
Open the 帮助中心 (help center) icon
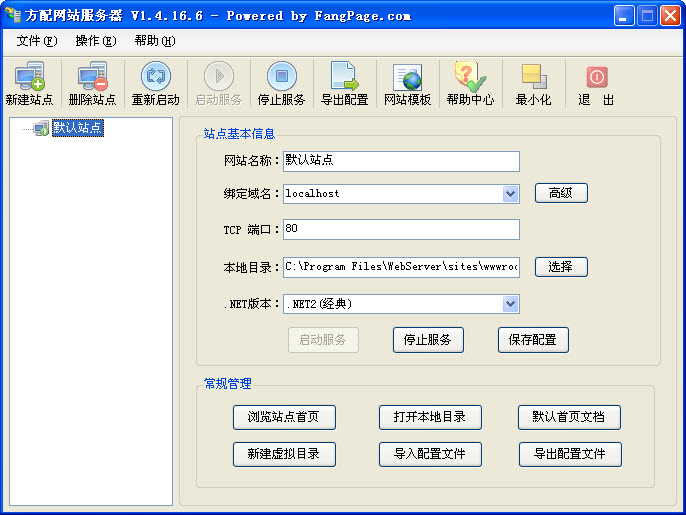pos(470,83)
